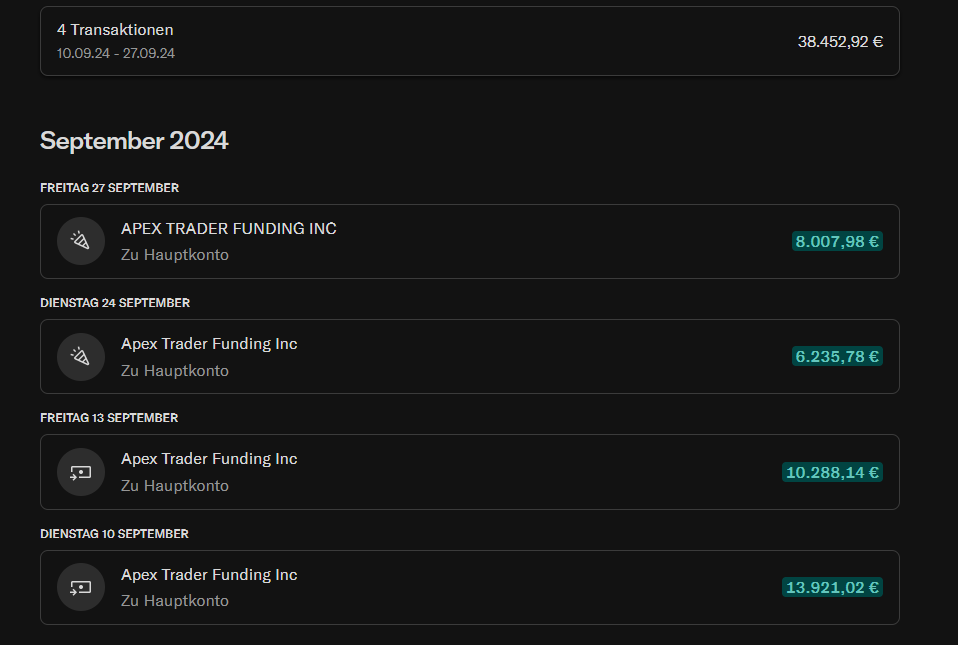
Task: Click the September 2024 heading
Action: click(134, 140)
